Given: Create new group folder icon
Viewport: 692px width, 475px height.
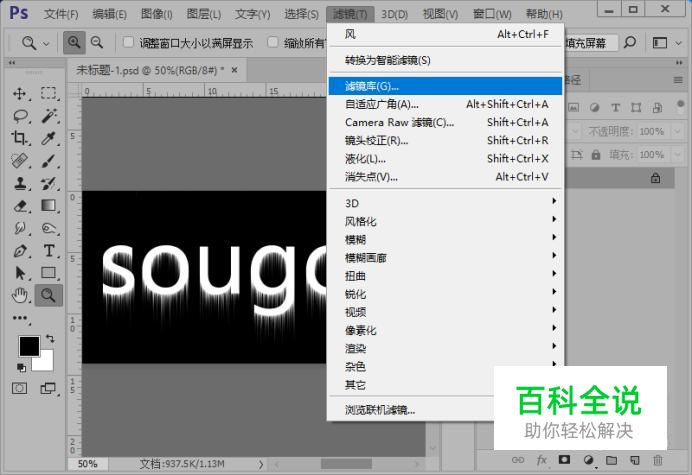Looking at the screenshot, I should [611, 460].
